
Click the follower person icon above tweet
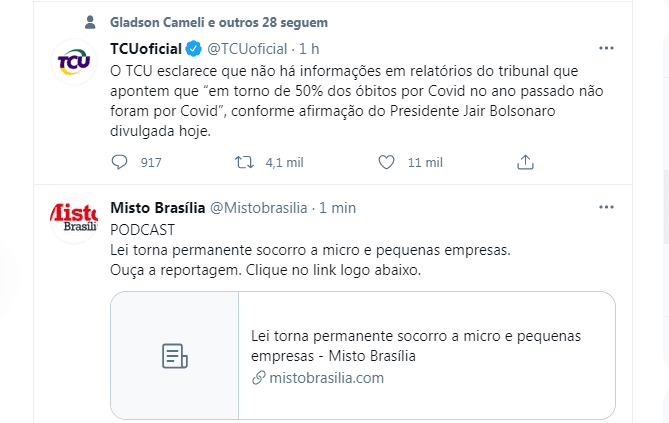coord(92,22)
